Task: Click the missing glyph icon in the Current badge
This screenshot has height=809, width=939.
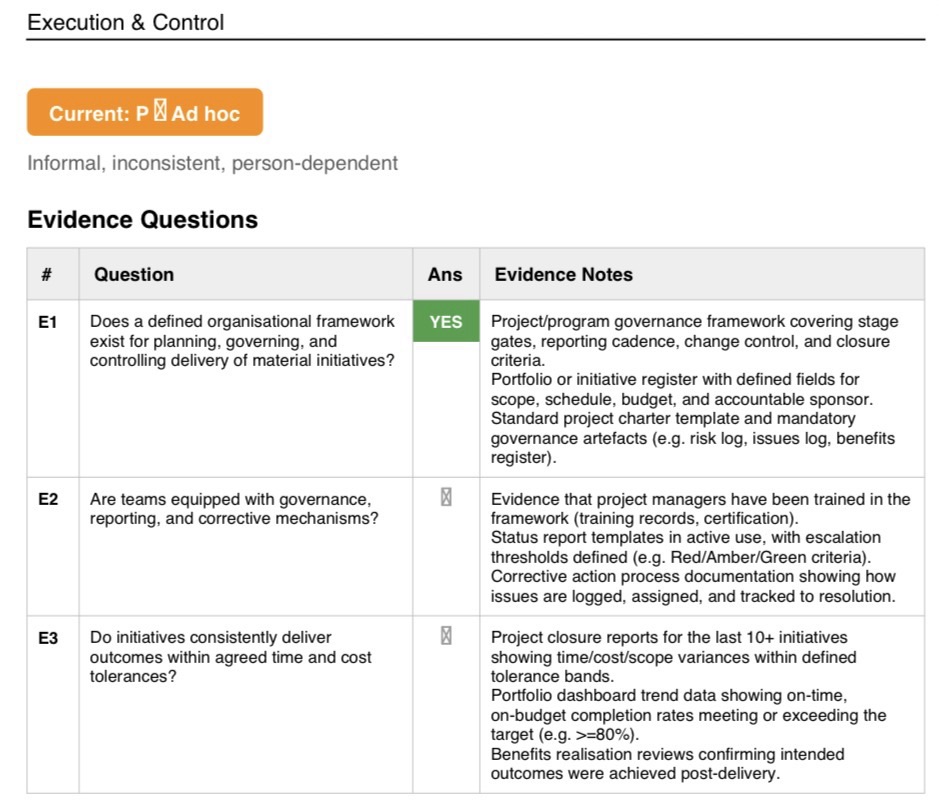Action: (x=160, y=110)
